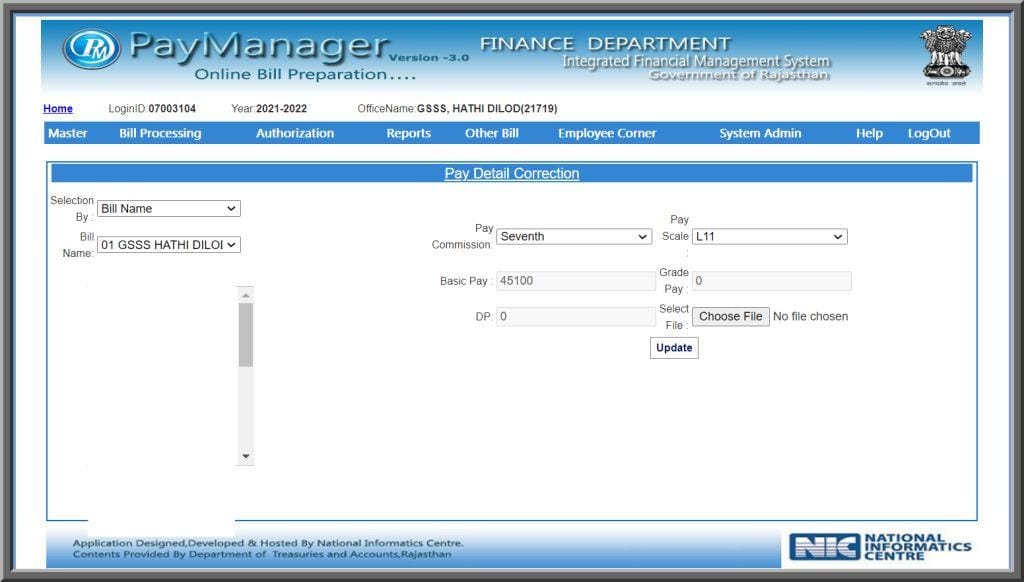This screenshot has height=582, width=1024.
Task: Click the Update button
Action: click(674, 348)
